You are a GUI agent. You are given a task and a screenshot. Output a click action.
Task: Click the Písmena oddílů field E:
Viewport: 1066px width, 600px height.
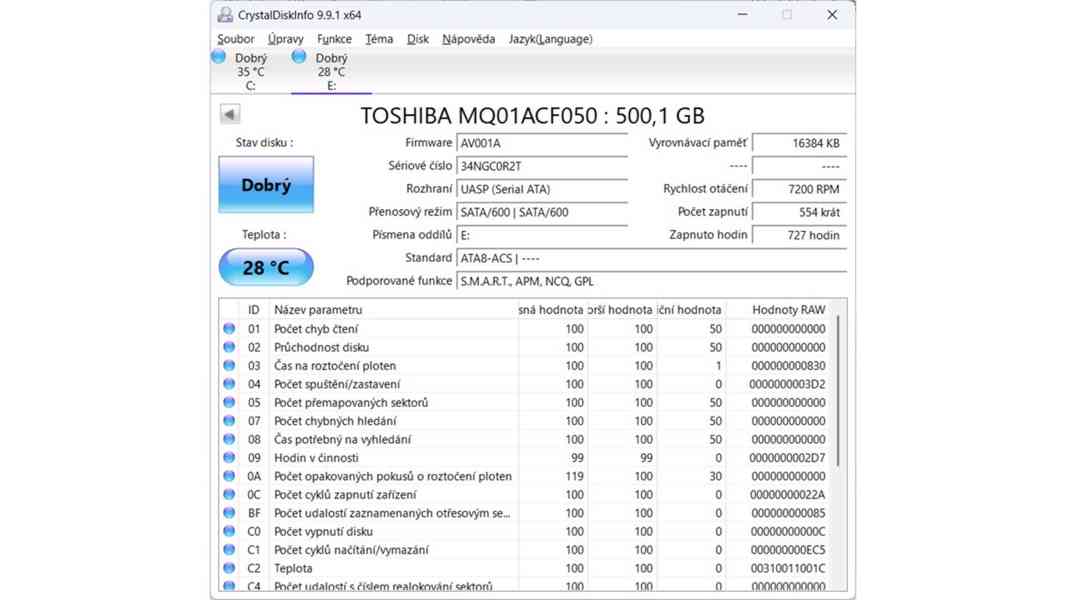pos(542,235)
